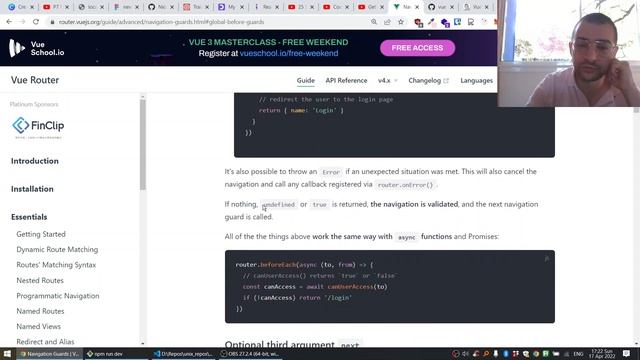Image resolution: width=640 pixels, height=360 pixels.
Task: Click the ENG language indicator in tray
Action: point(578,354)
